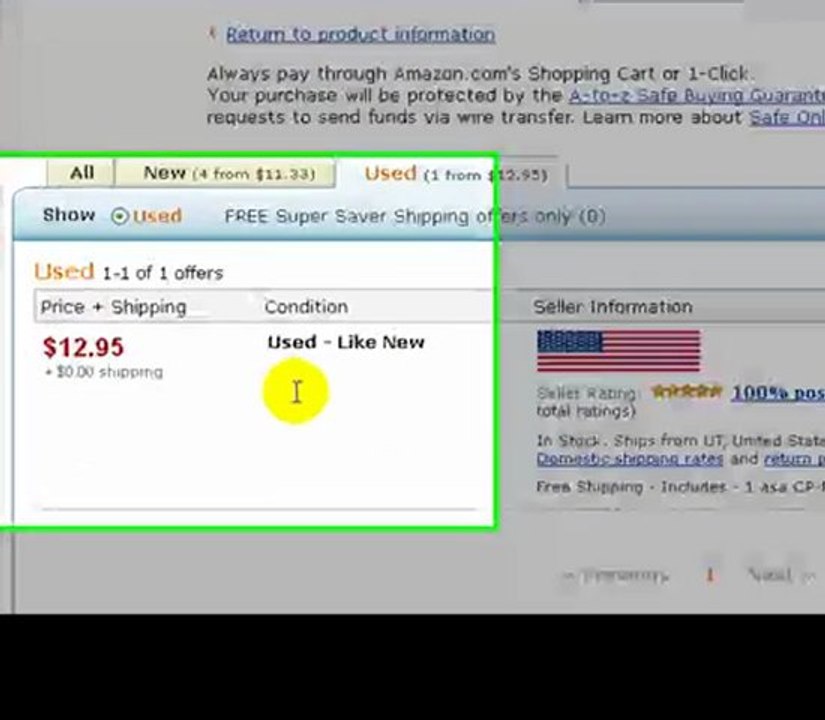Open the Return to product information link

point(360,35)
